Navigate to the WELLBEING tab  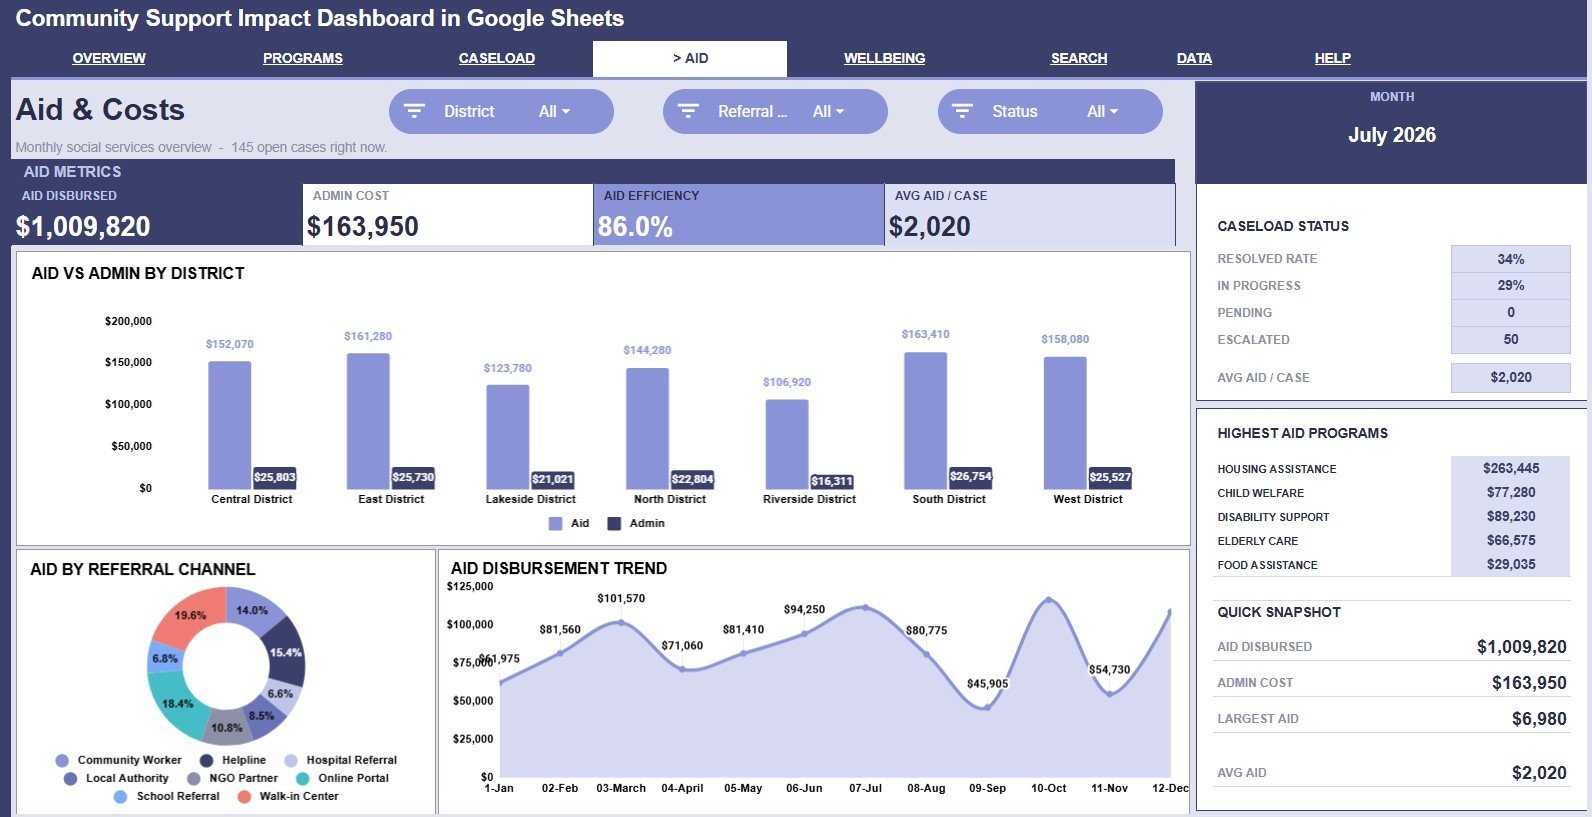[x=884, y=58]
